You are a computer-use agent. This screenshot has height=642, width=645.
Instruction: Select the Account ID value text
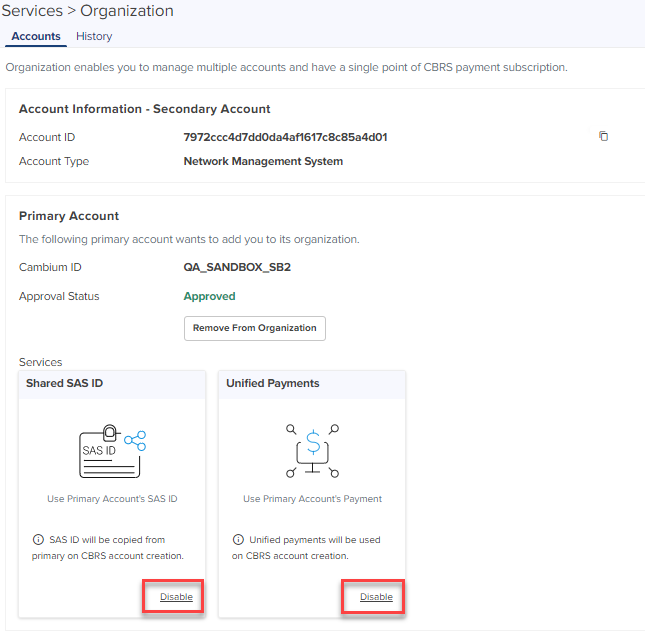pyautogui.click(x=285, y=137)
